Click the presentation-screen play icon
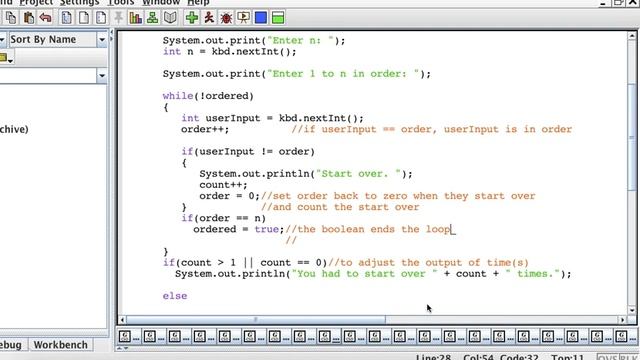640x360 pixels. point(243,18)
